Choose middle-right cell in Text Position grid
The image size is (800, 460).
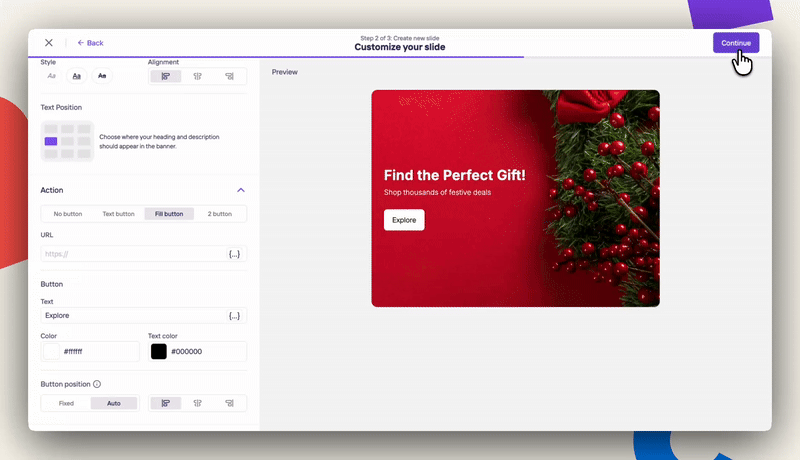point(84,141)
